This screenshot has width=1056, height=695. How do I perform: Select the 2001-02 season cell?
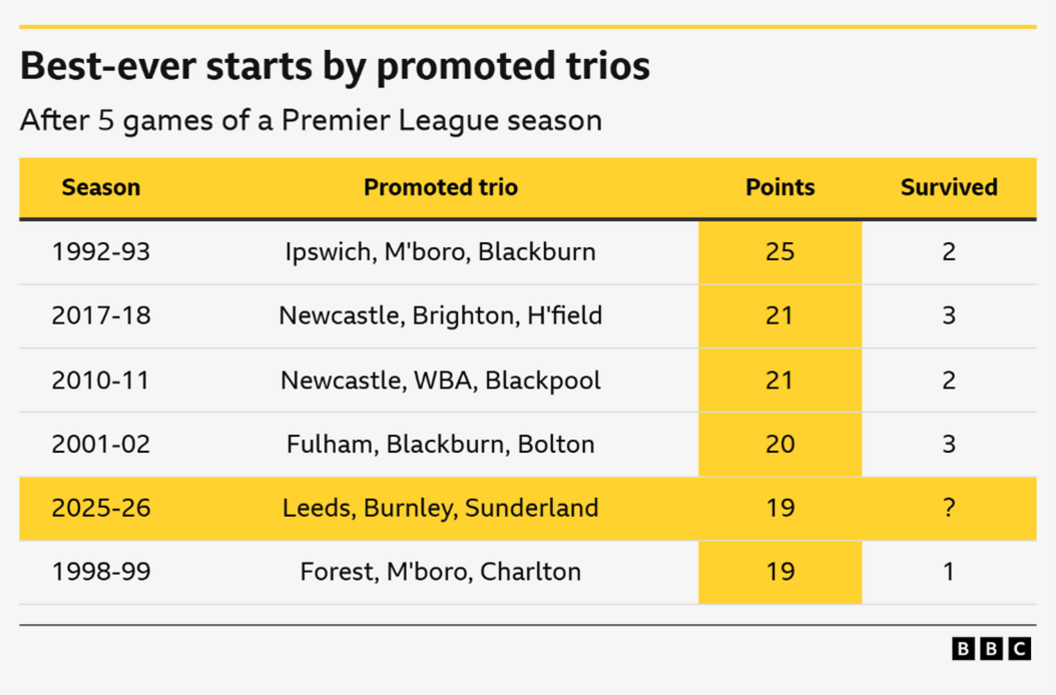click(101, 444)
